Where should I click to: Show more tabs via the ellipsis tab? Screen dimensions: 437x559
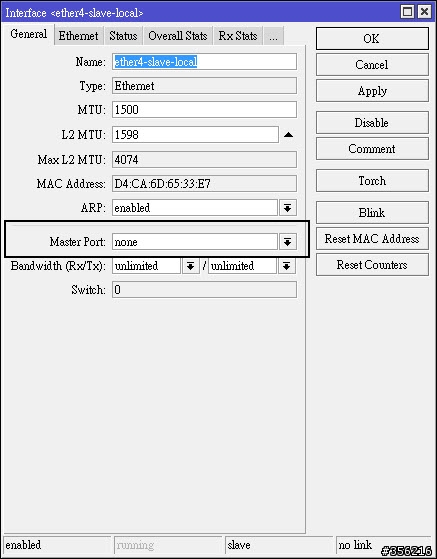click(x=273, y=36)
